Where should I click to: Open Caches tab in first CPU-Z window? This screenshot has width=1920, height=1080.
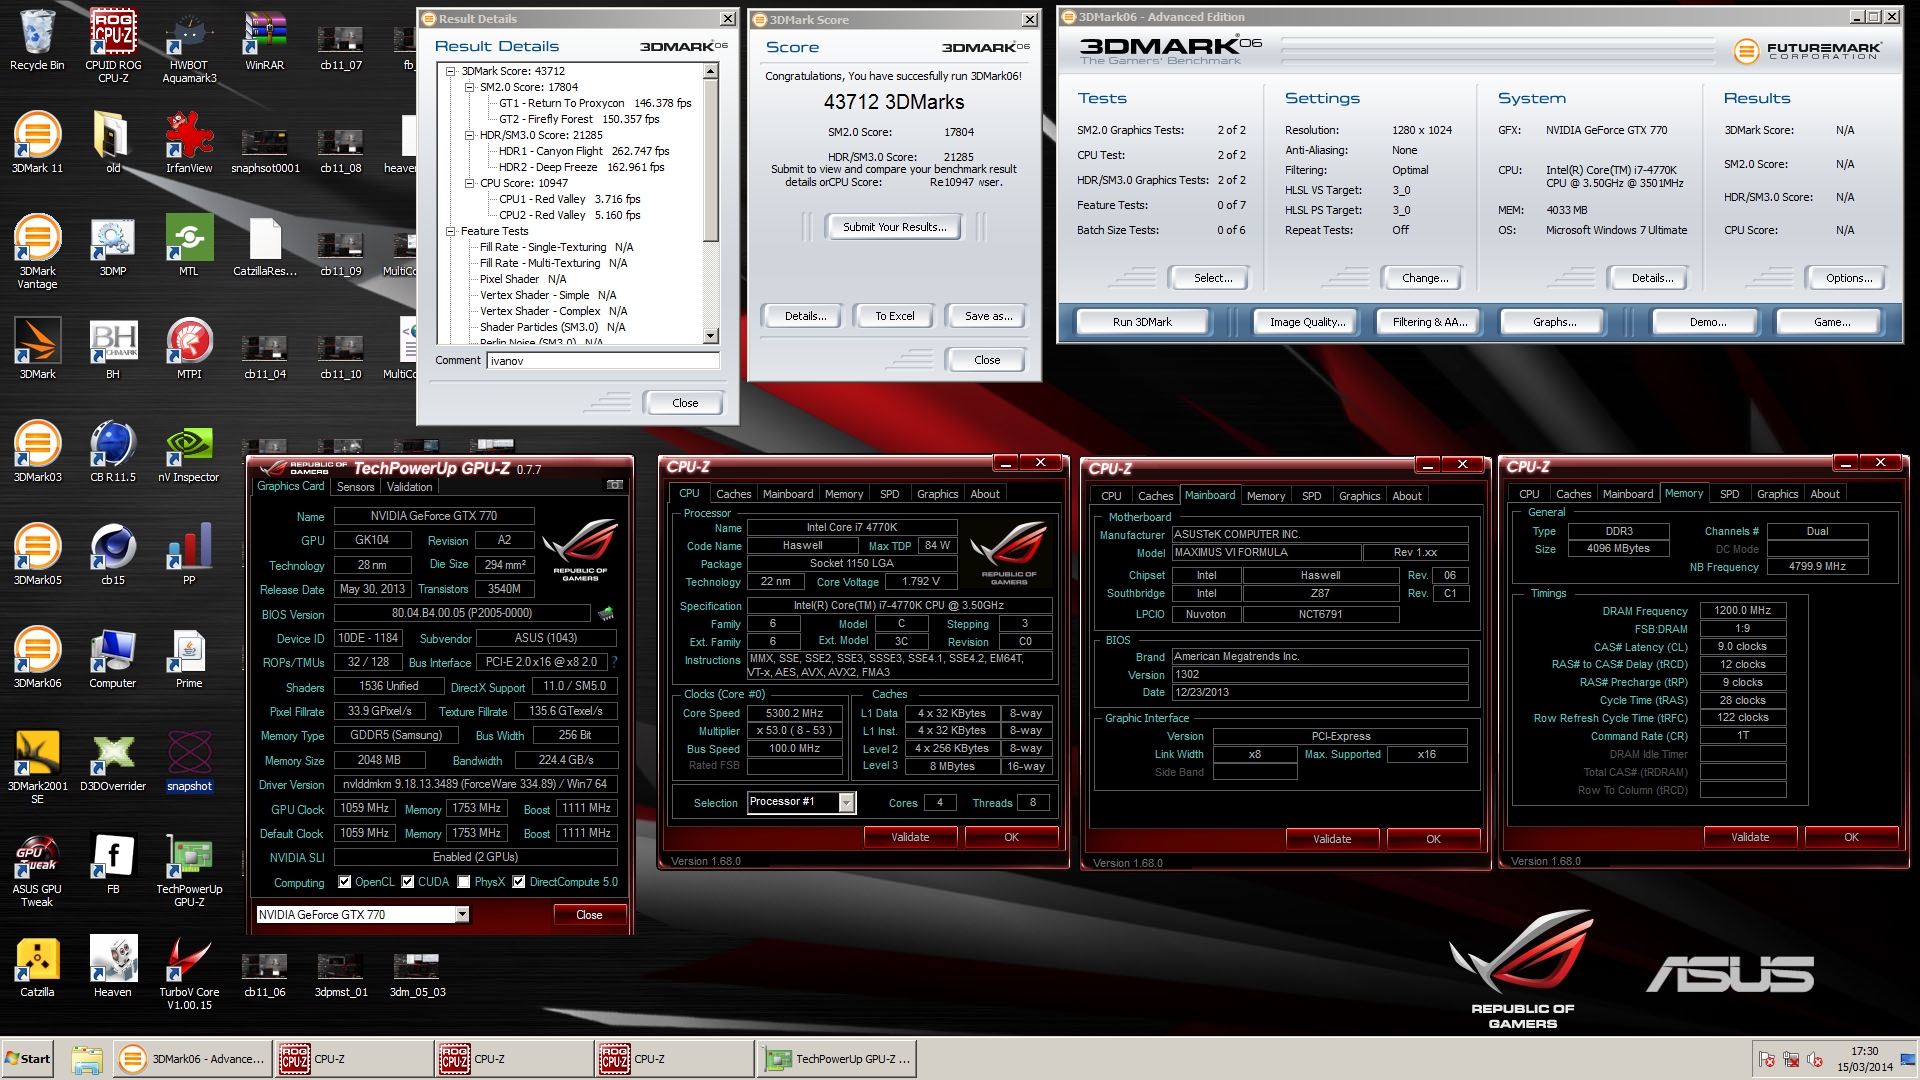click(734, 494)
